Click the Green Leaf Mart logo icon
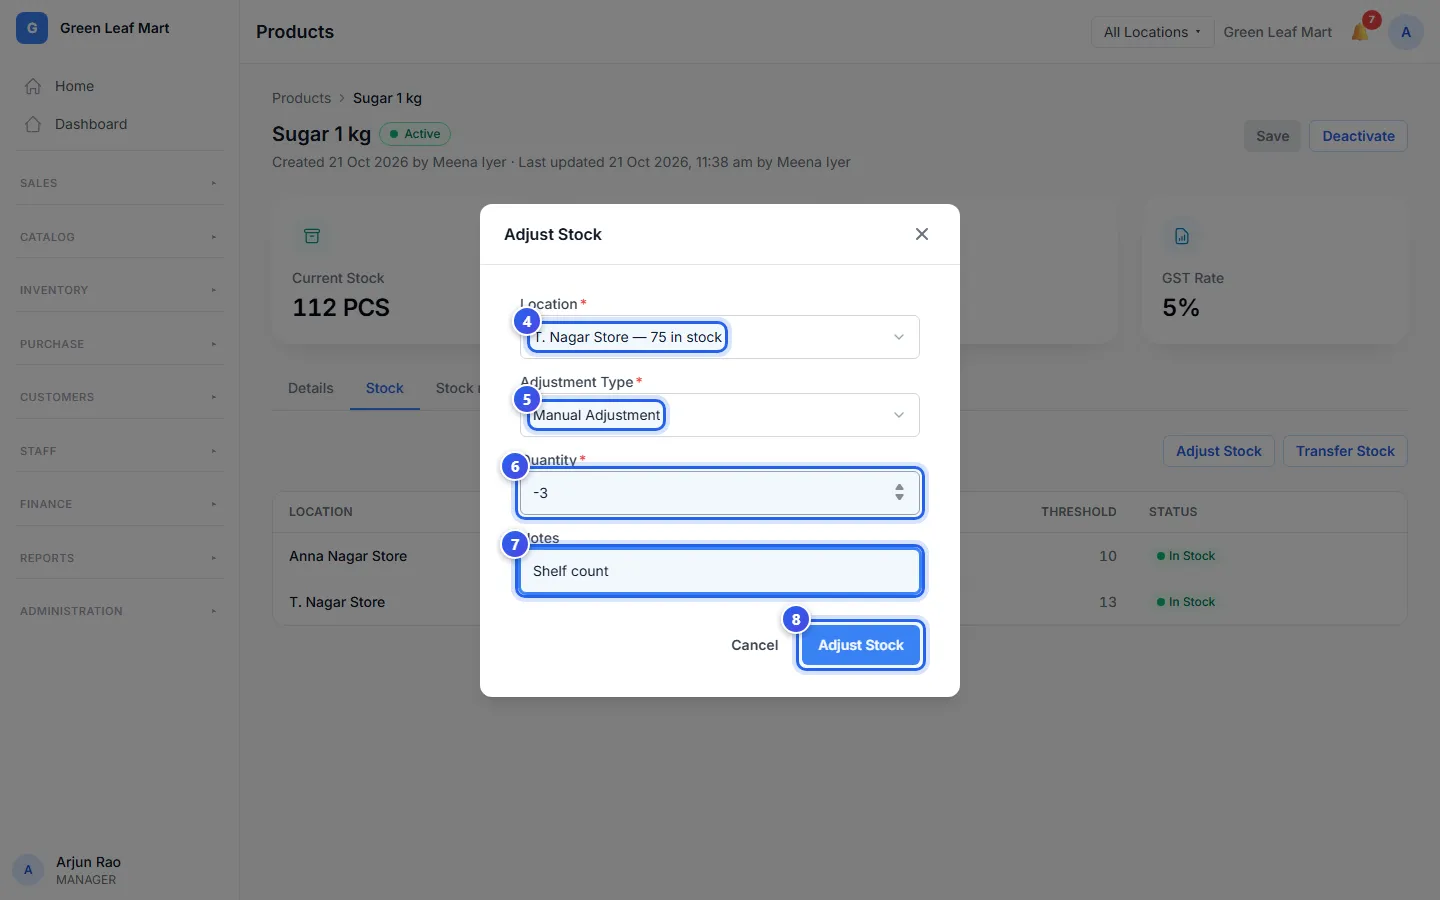The height and width of the screenshot is (900, 1440). pyautogui.click(x=32, y=28)
